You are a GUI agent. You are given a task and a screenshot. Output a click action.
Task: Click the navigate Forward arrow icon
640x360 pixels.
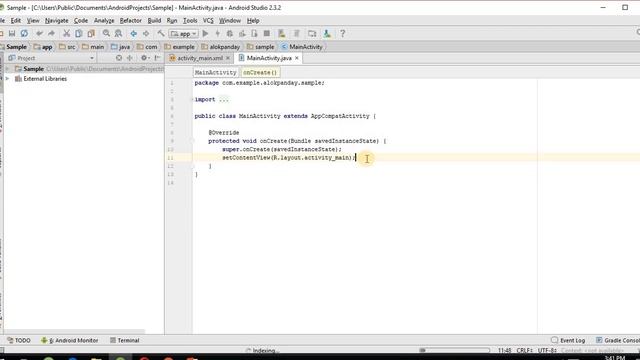pyautogui.click(x=146, y=33)
